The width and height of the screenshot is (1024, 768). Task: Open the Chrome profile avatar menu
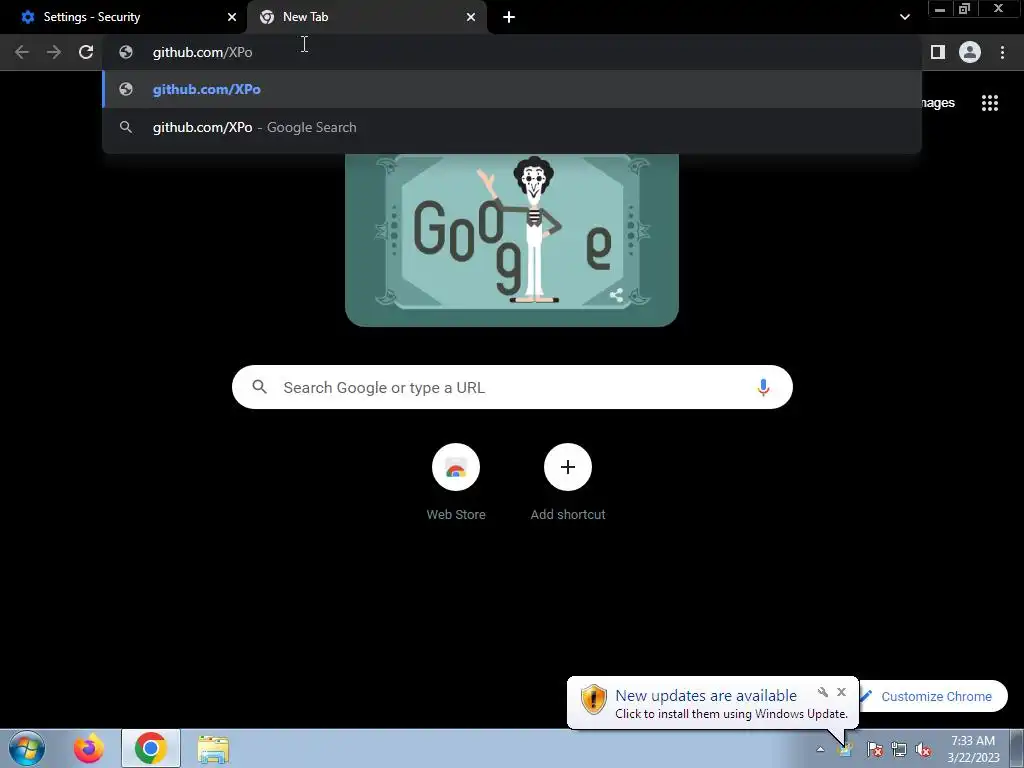(970, 52)
